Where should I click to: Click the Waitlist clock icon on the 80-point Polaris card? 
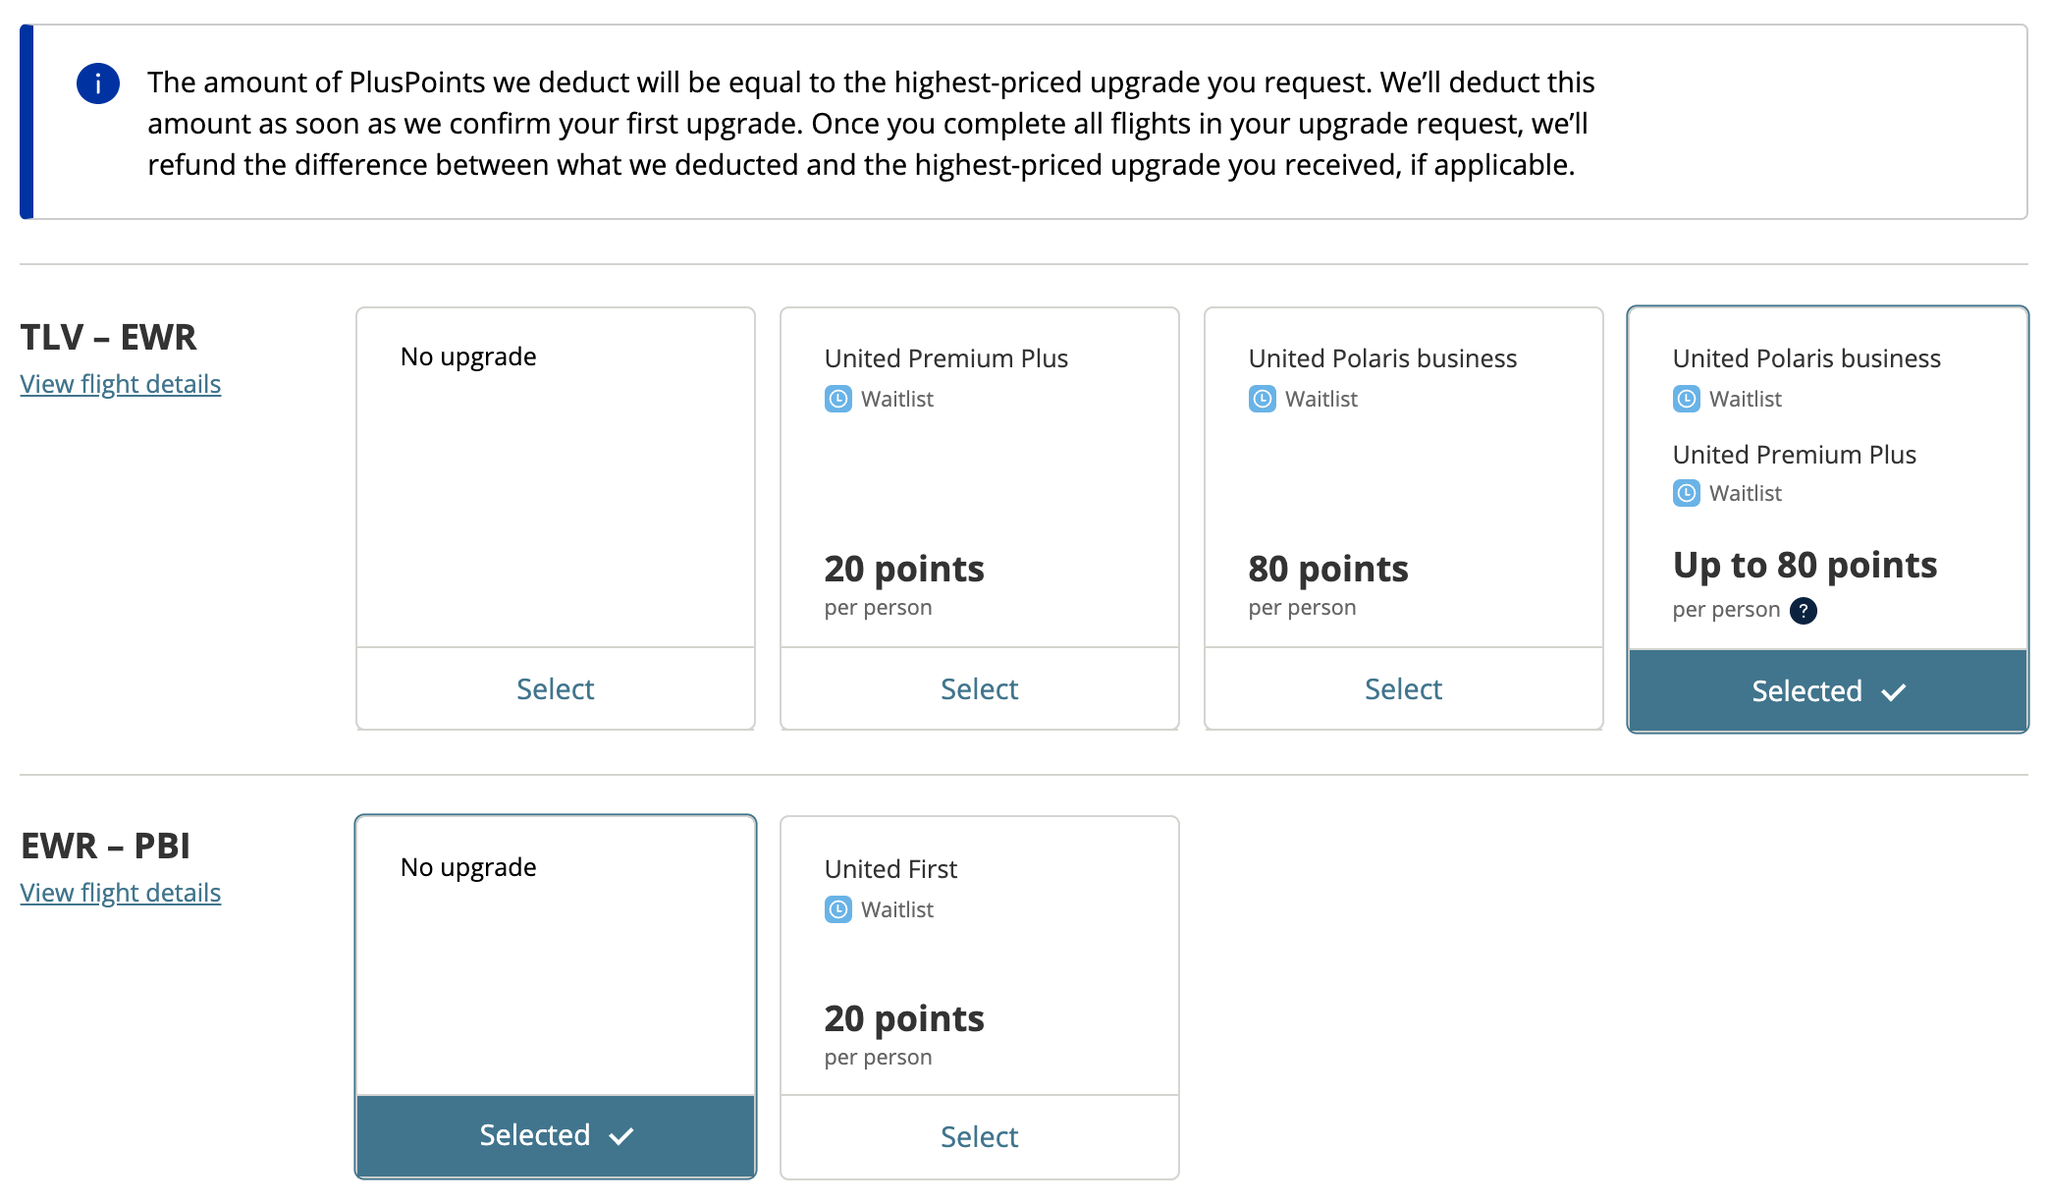(1261, 399)
